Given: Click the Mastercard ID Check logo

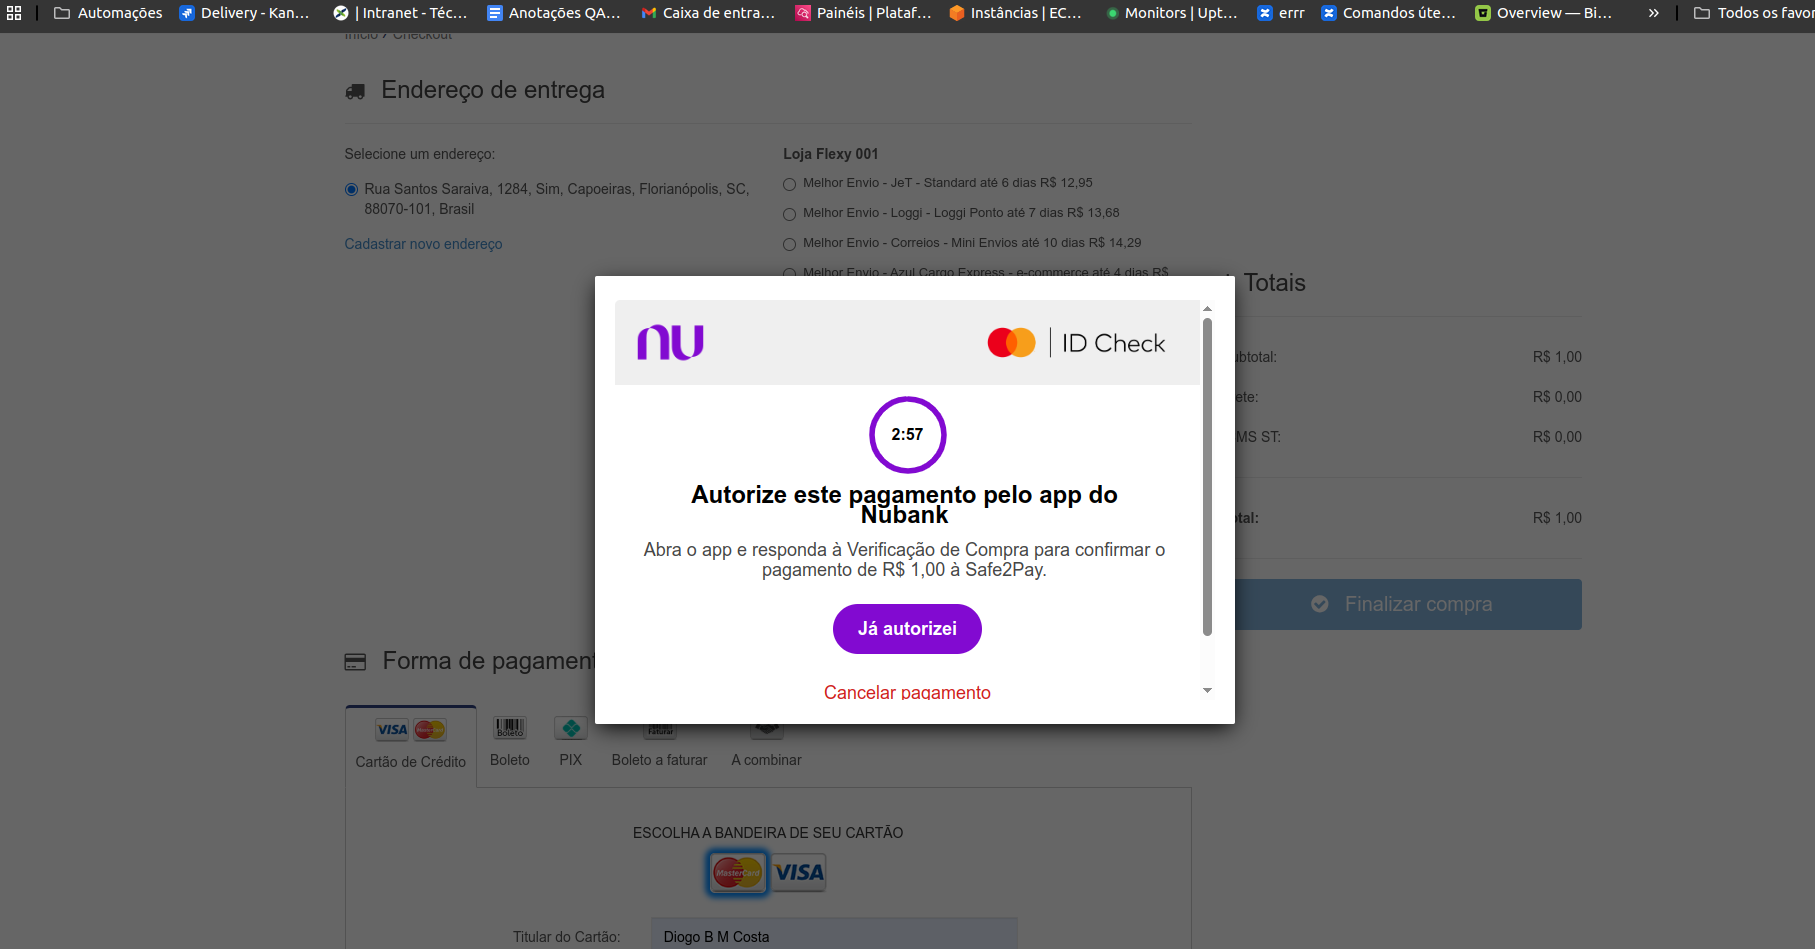Looking at the screenshot, I should tap(1076, 343).
